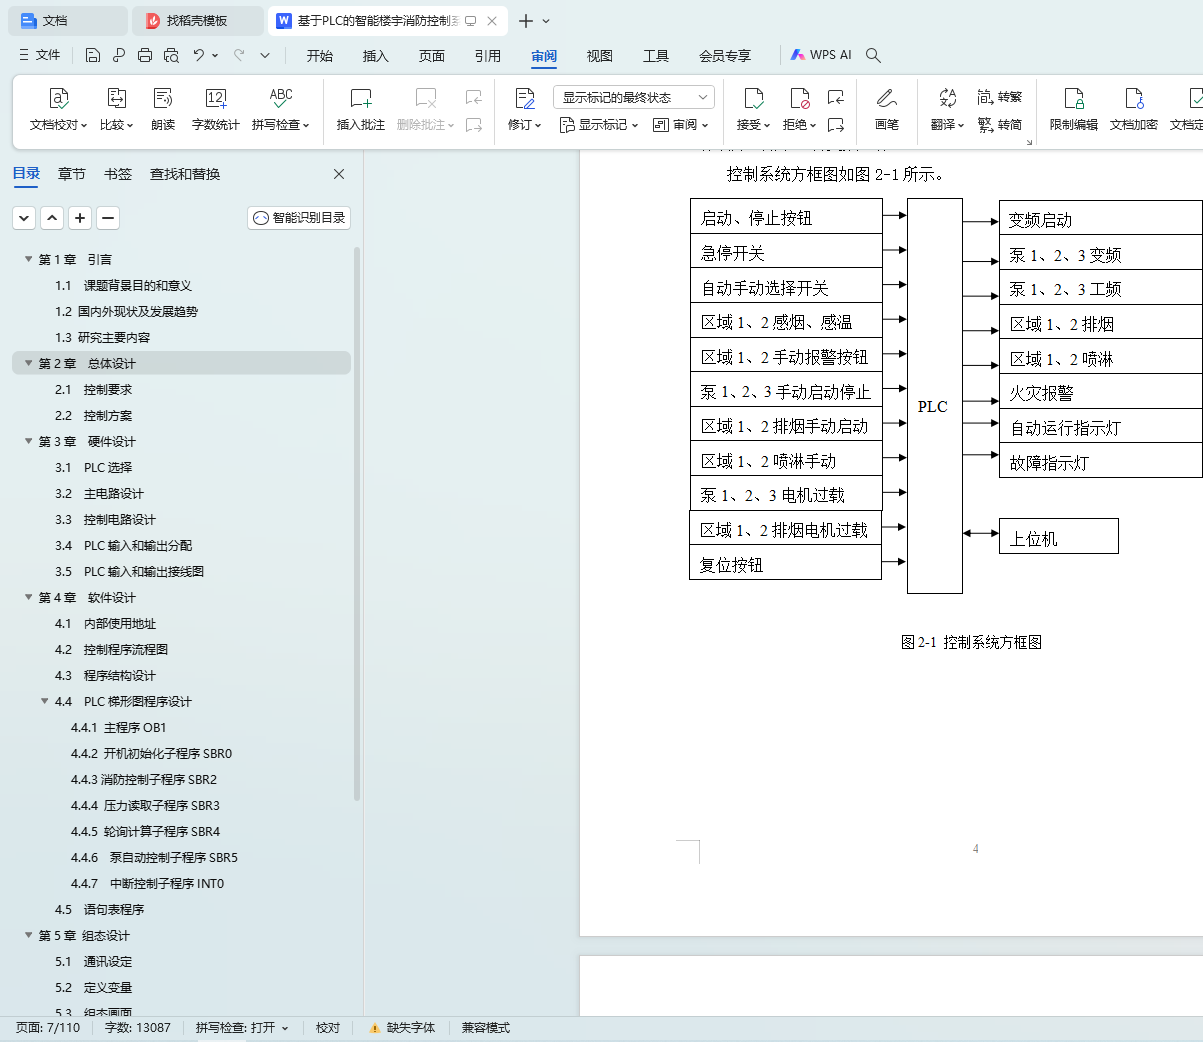The image size is (1203, 1042).
Task: Open WPS AI assistant
Action: click(x=821, y=55)
